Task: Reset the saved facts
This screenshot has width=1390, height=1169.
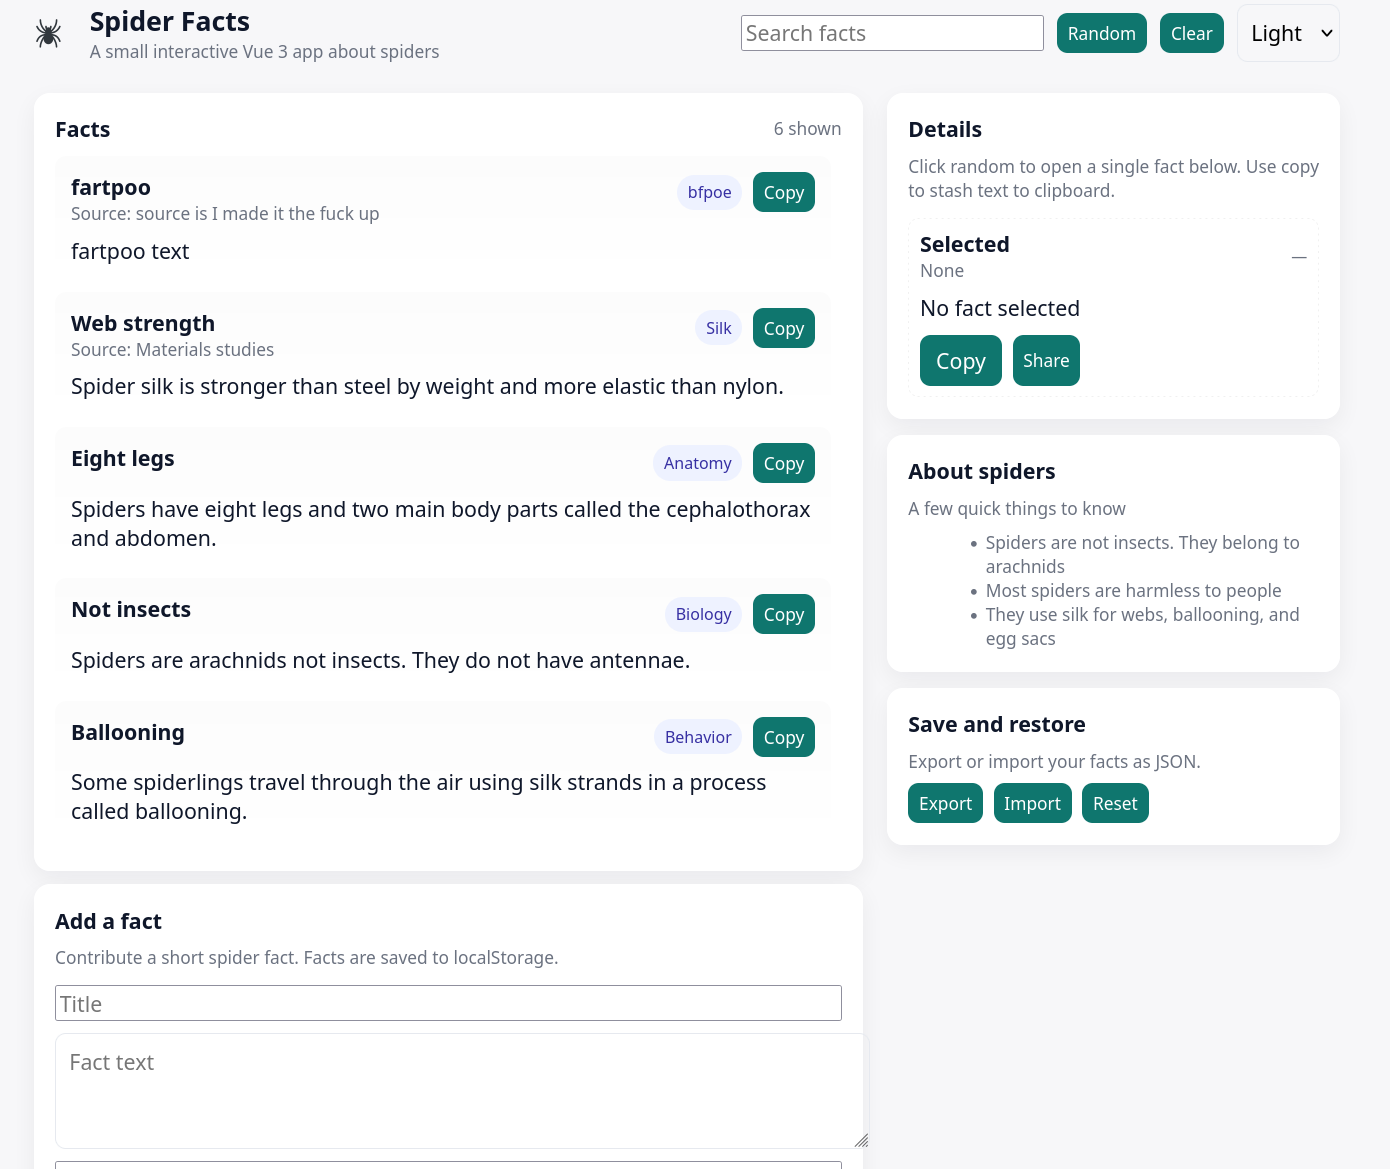Action: tap(1115, 803)
